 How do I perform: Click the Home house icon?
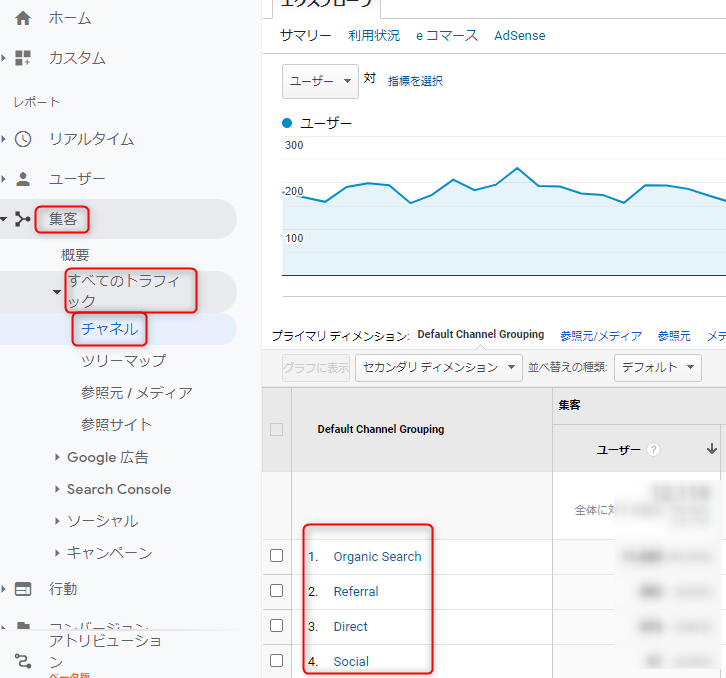tap(23, 19)
